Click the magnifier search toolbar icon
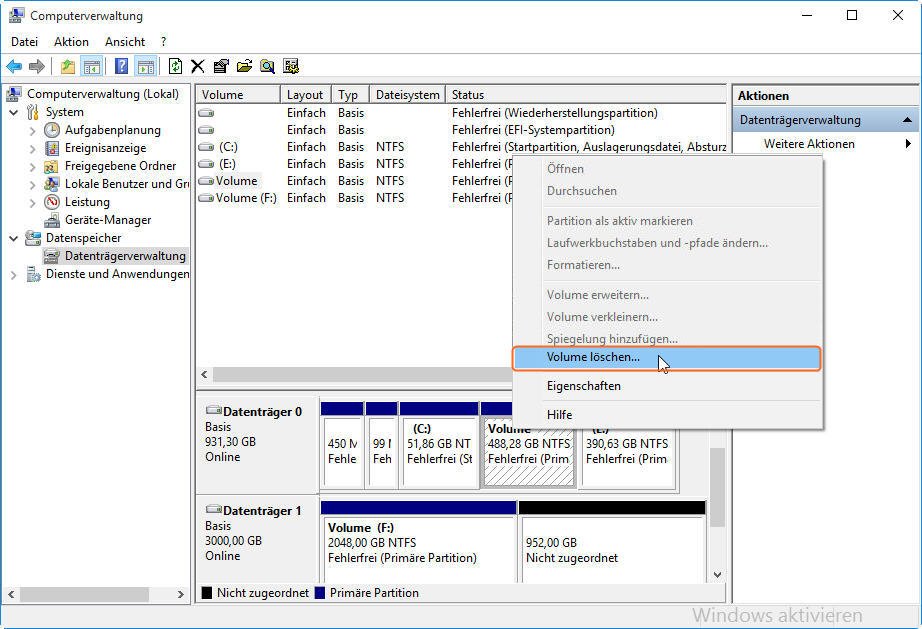 (x=267, y=66)
